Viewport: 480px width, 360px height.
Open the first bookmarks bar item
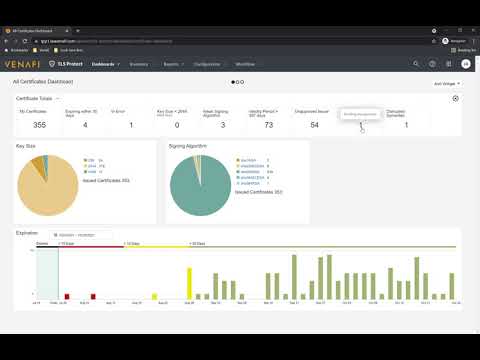pos(16,50)
